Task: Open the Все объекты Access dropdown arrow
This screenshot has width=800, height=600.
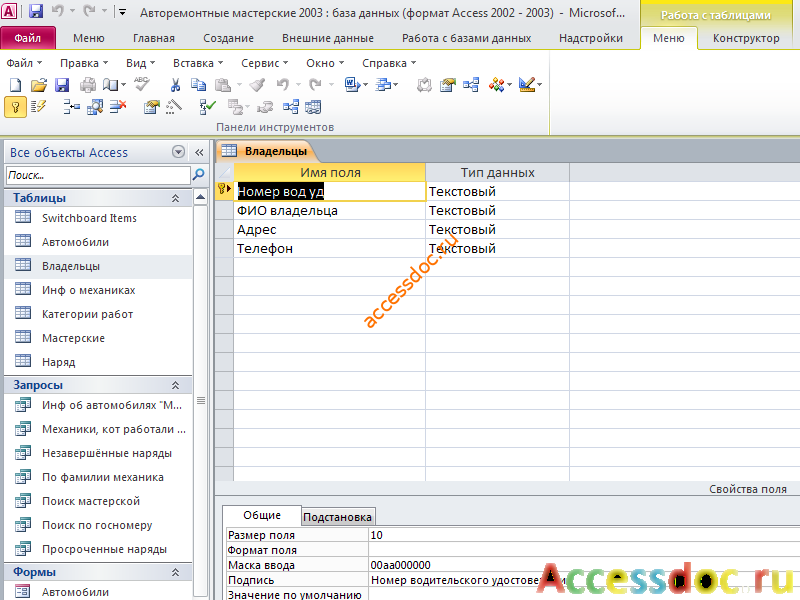Action: pyautogui.click(x=178, y=152)
